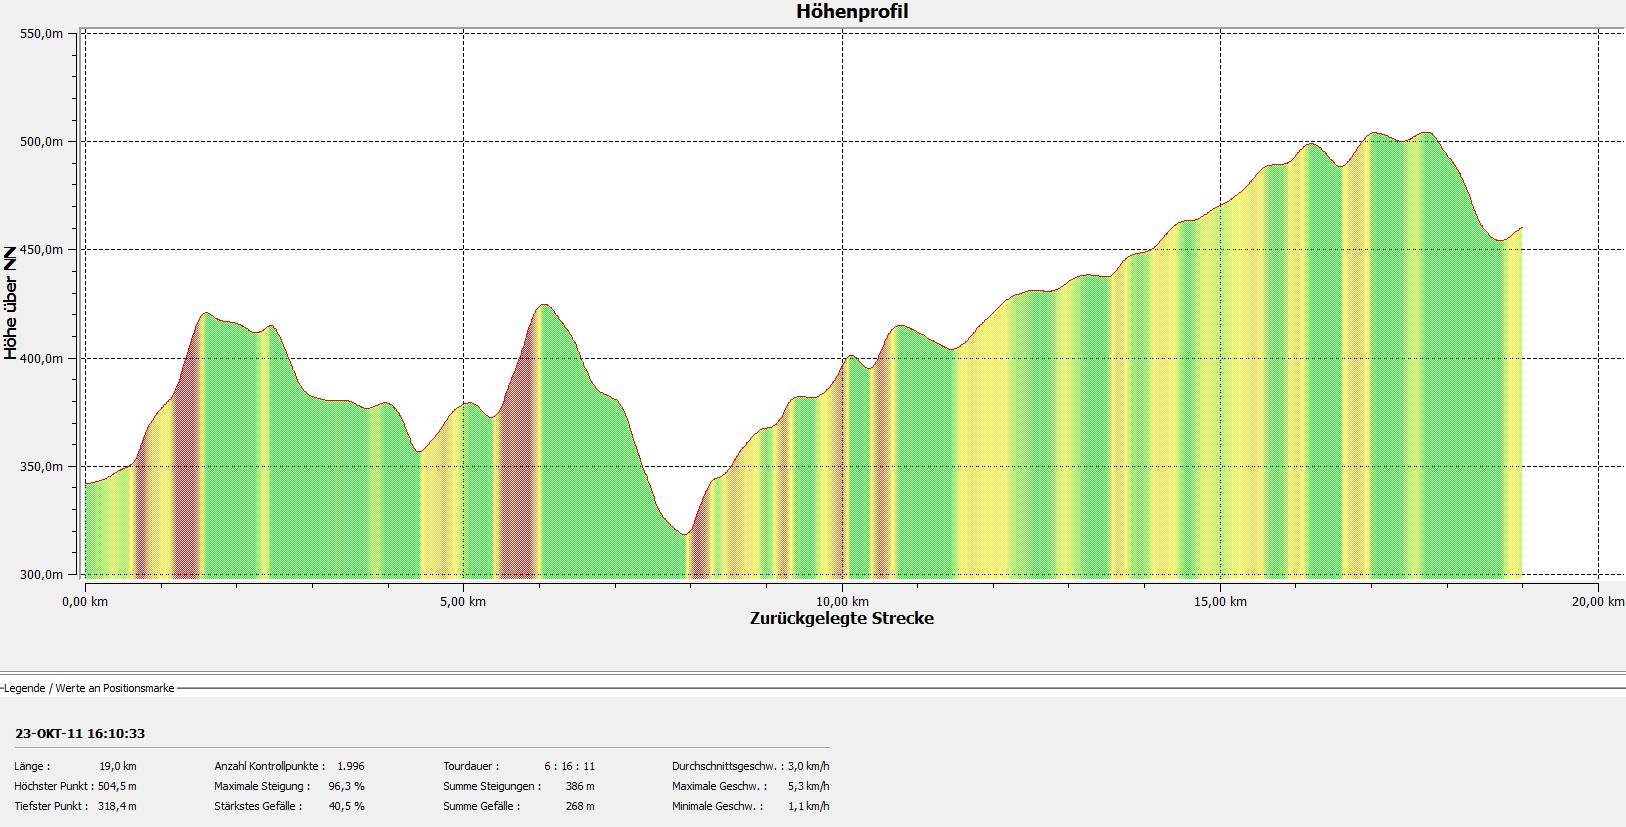
Task: Click the 23-OKT-11 16:10:33 timestamp
Action: (x=80, y=733)
